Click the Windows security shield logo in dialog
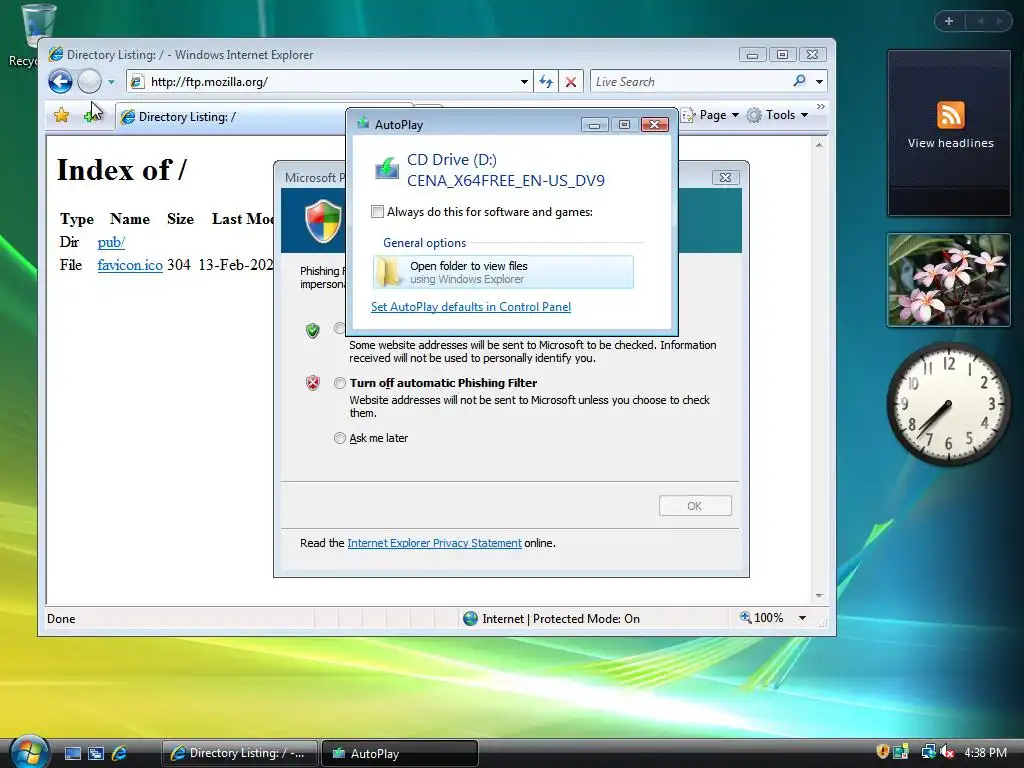Image resolution: width=1024 pixels, height=768 pixels. (323, 221)
